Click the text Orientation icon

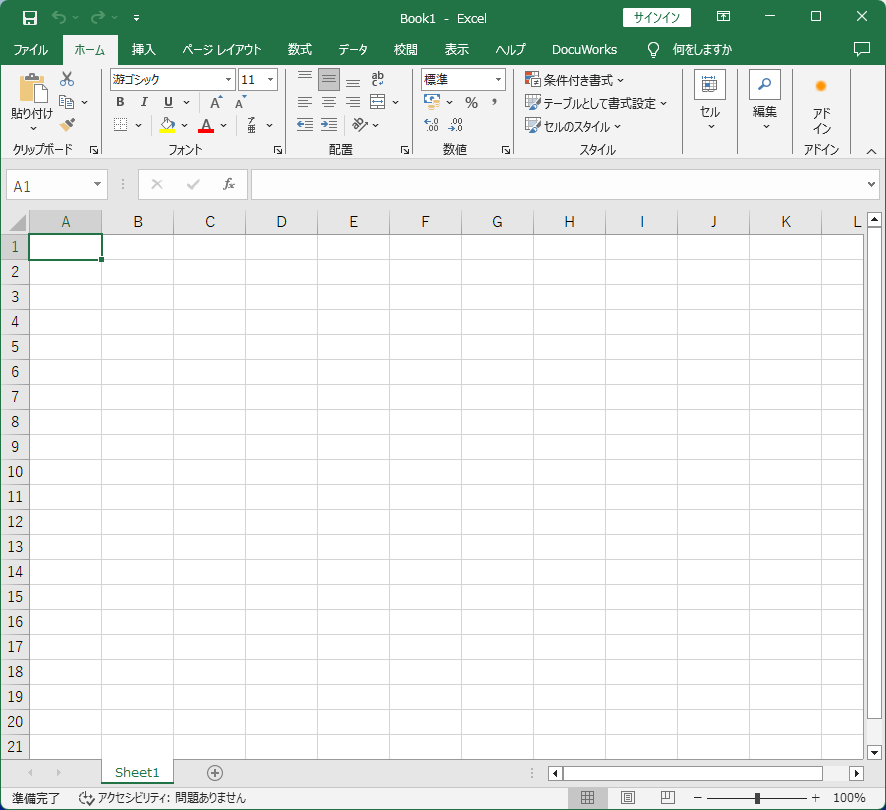(x=360, y=125)
